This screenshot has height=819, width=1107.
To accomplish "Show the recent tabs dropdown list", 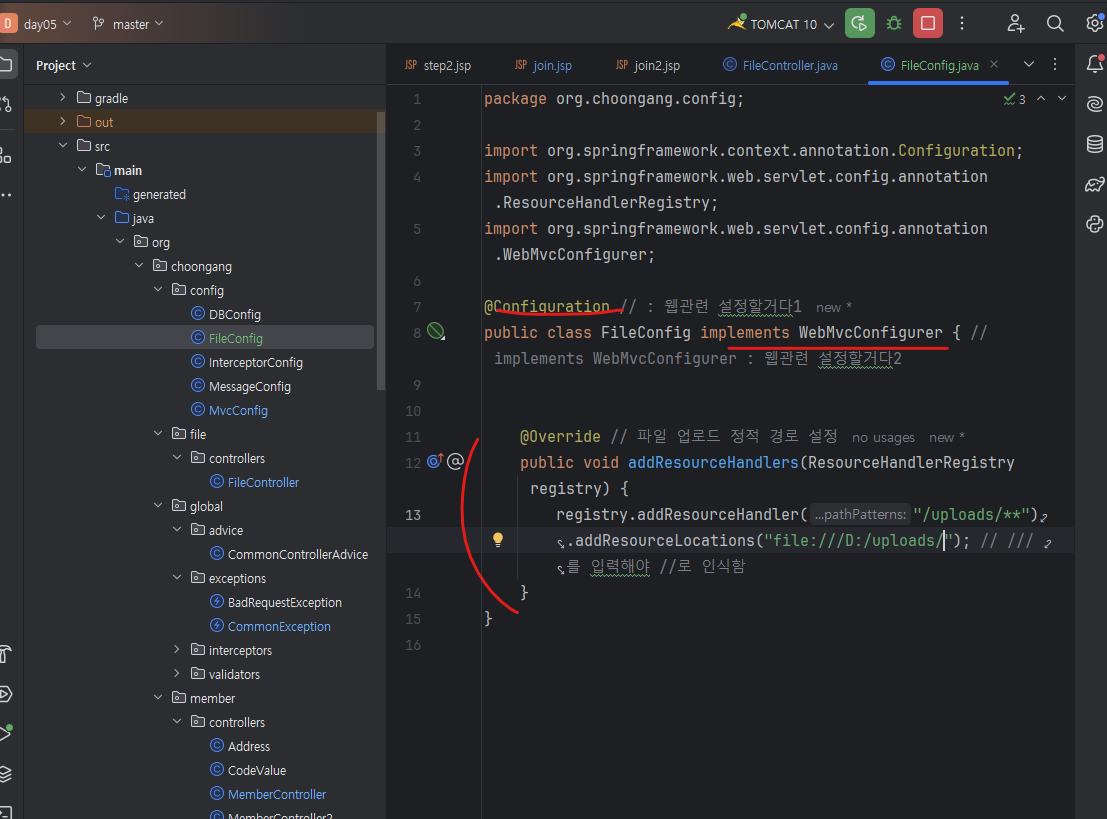I will coord(1029,64).
